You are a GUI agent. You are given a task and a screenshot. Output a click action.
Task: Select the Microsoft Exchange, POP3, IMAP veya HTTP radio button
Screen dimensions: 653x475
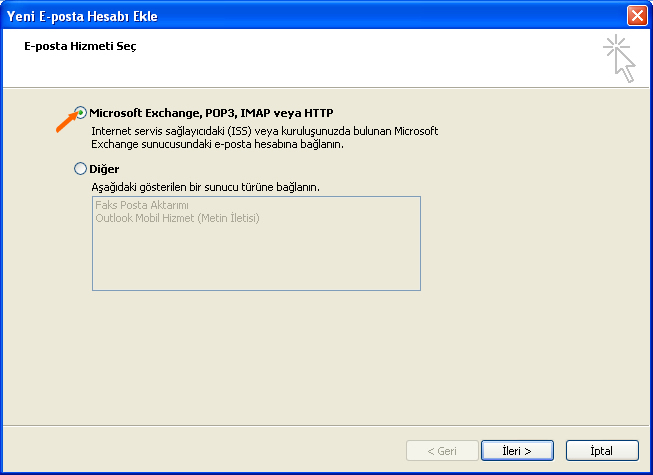click(80, 113)
